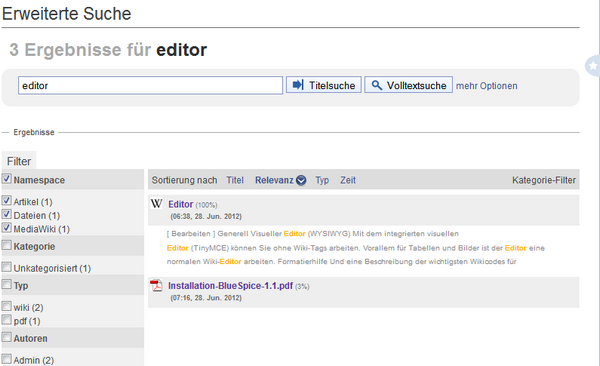Image resolution: width=600 pixels, height=366 pixels.
Task: Click the 'Erweiterte Suche' page heading
Action: 67,14
